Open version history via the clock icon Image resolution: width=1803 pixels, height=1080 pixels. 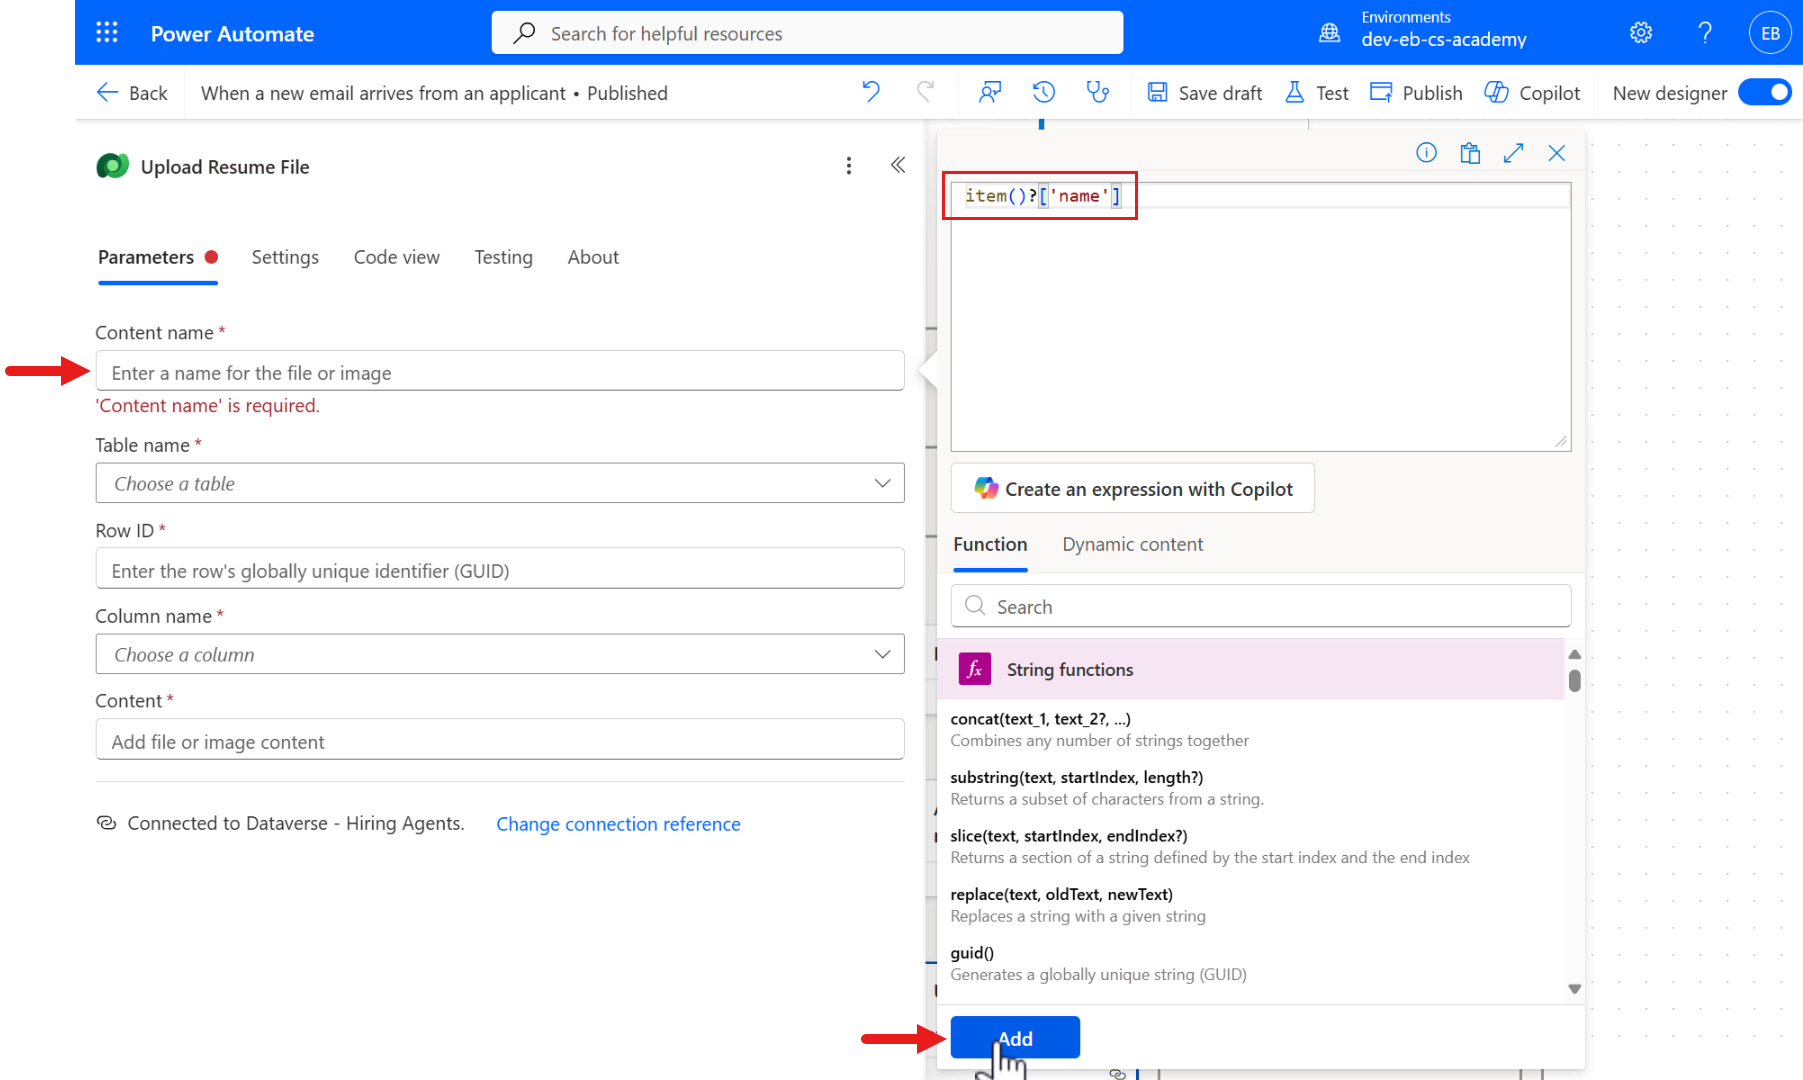click(1043, 92)
